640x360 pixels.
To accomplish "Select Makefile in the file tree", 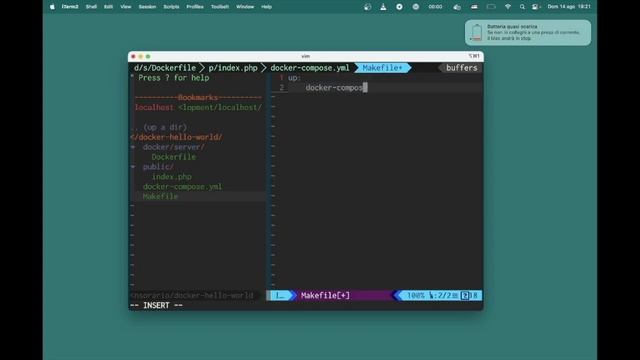I will click(x=160, y=196).
